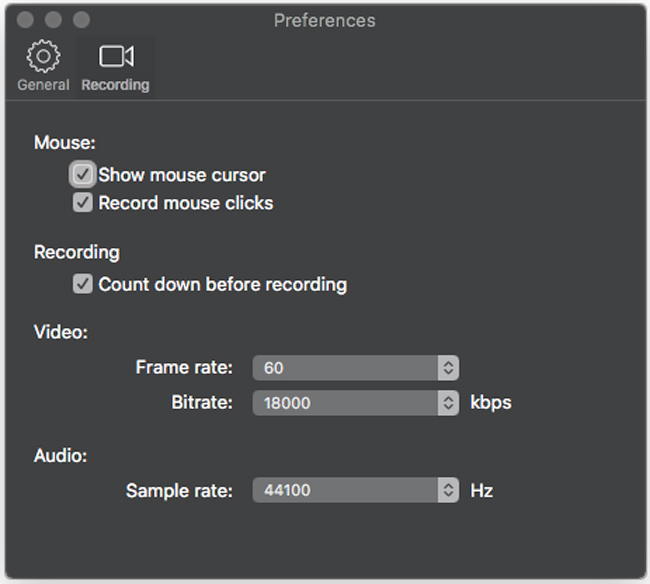Select the Recording camera icon tab
The width and height of the screenshot is (650, 584).
[116, 56]
